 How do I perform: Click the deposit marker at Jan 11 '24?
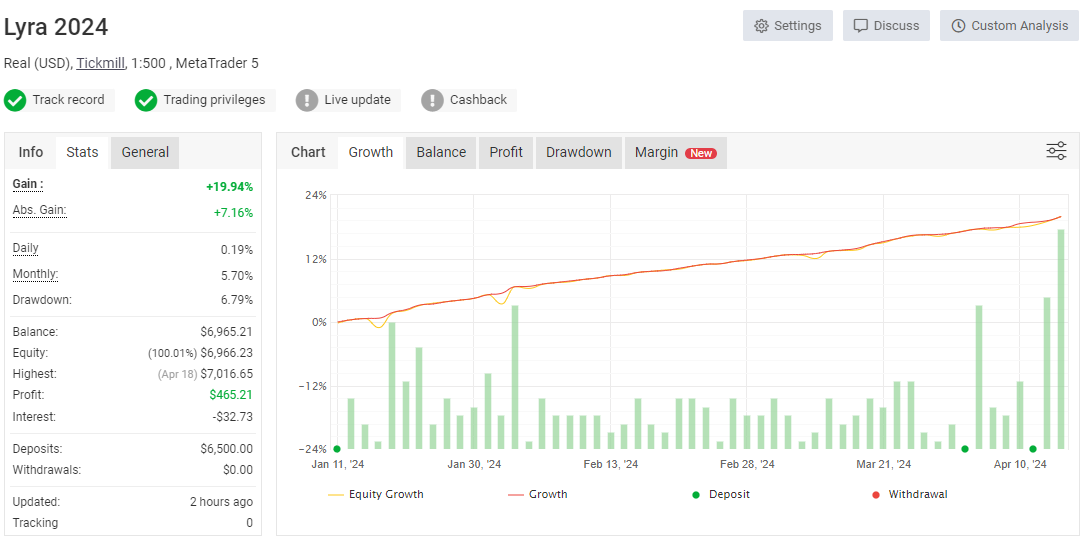pos(337,449)
